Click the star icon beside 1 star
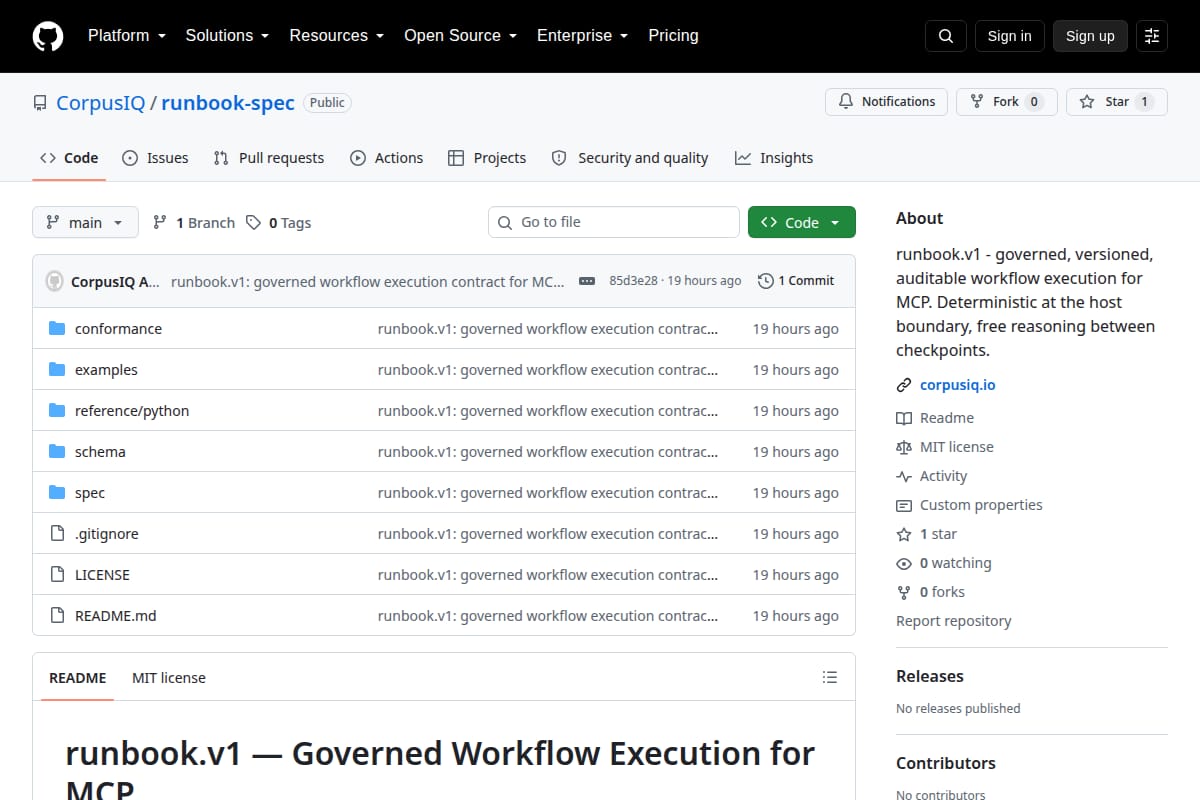The height and width of the screenshot is (800, 1200). (x=904, y=534)
